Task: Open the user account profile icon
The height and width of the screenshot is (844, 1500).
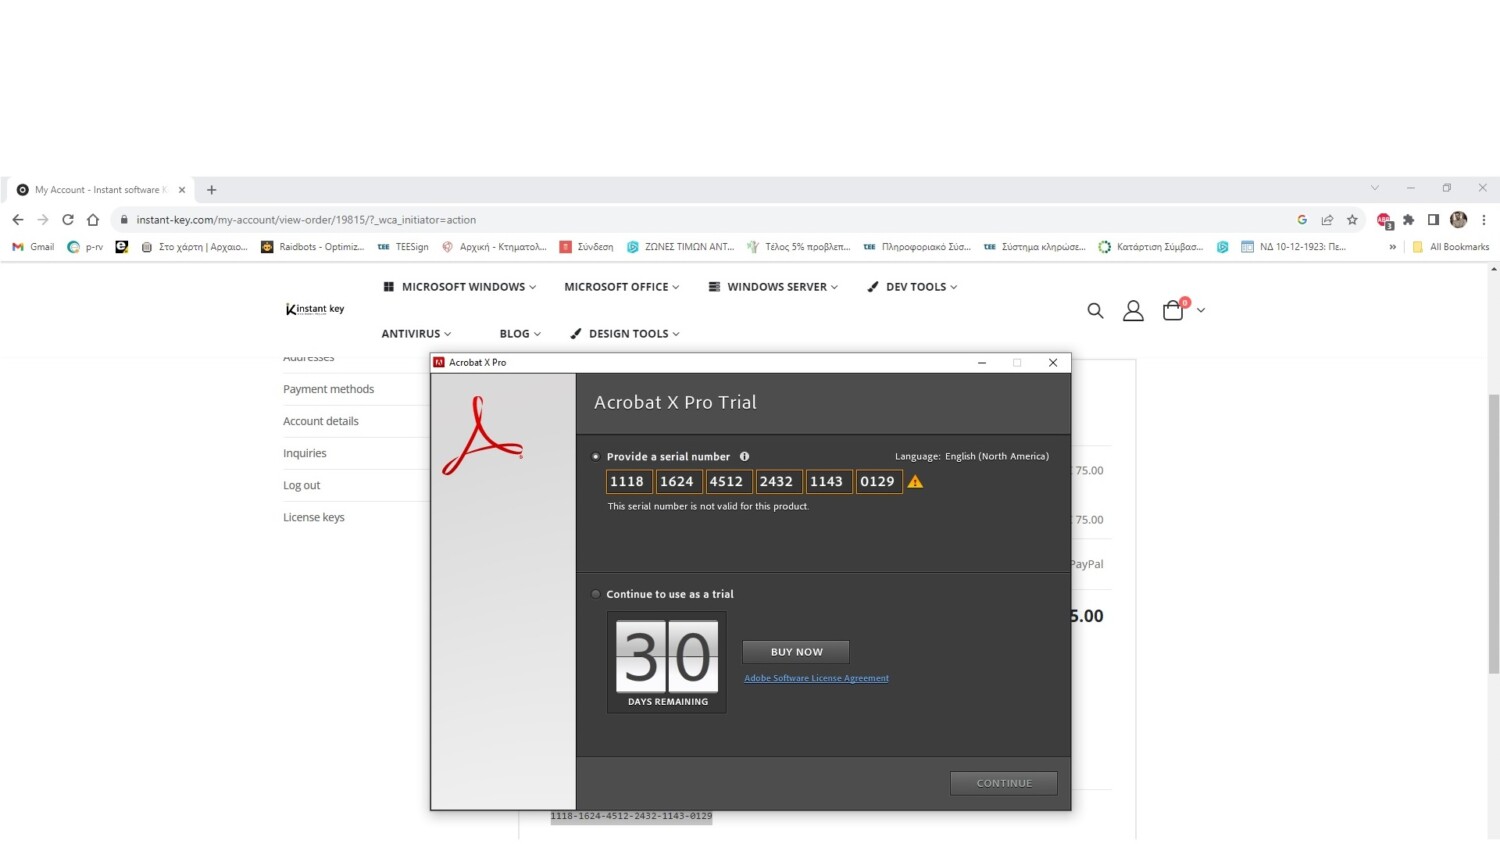Action: 1133,311
